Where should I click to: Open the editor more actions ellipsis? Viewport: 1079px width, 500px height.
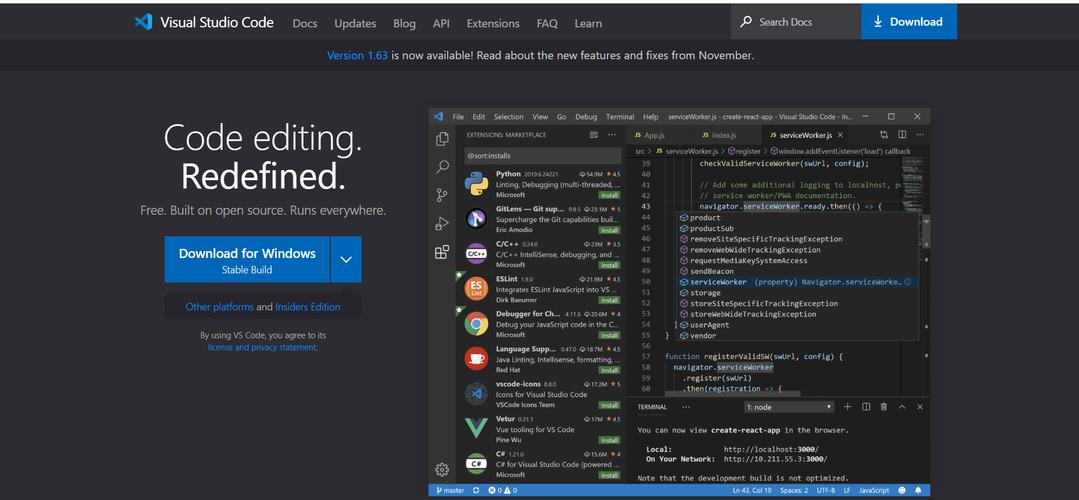pyautogui.click(x=919, y=135)
